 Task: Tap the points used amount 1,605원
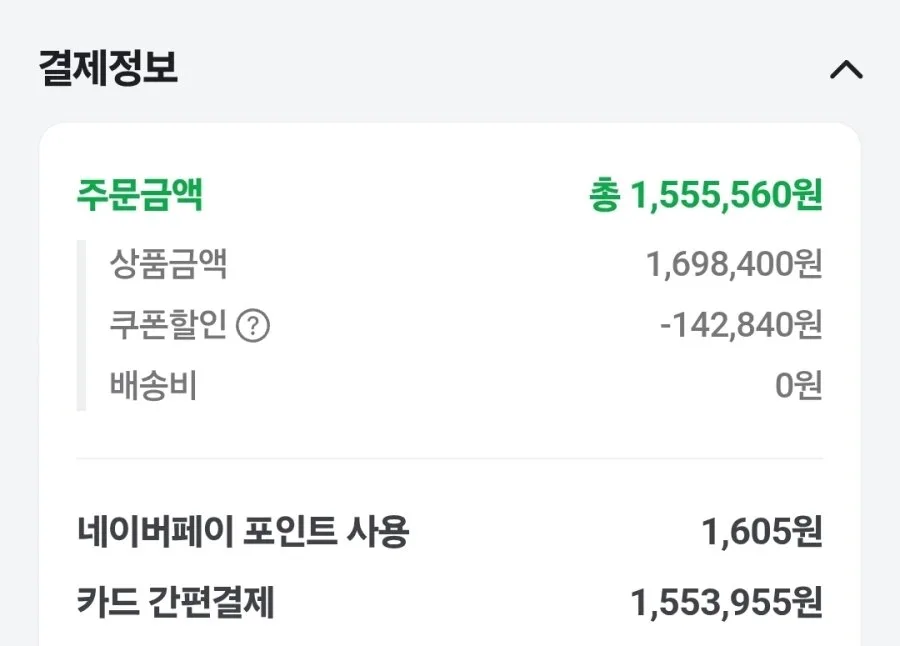pos(762,531)
